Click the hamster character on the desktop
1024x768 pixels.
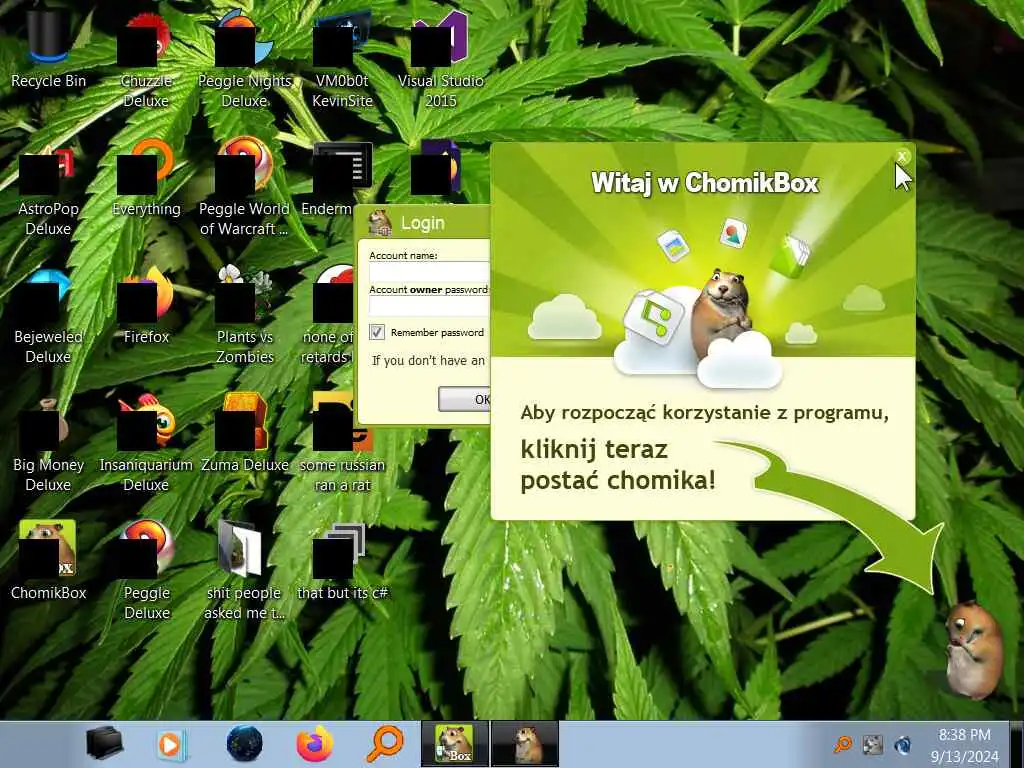974,650
